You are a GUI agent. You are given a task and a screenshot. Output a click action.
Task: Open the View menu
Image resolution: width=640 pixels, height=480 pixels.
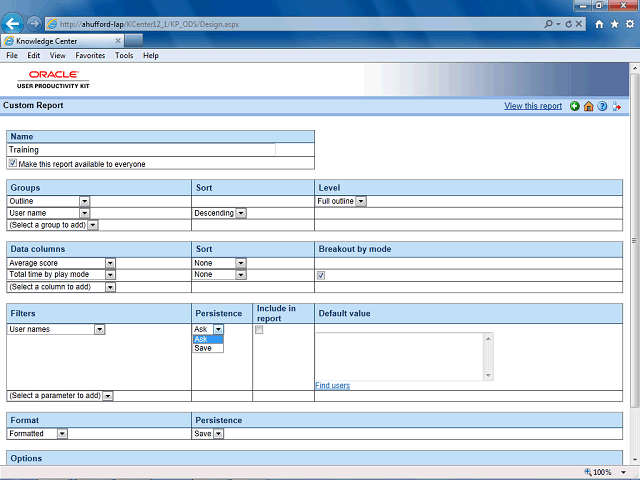(x=58, y=56)
